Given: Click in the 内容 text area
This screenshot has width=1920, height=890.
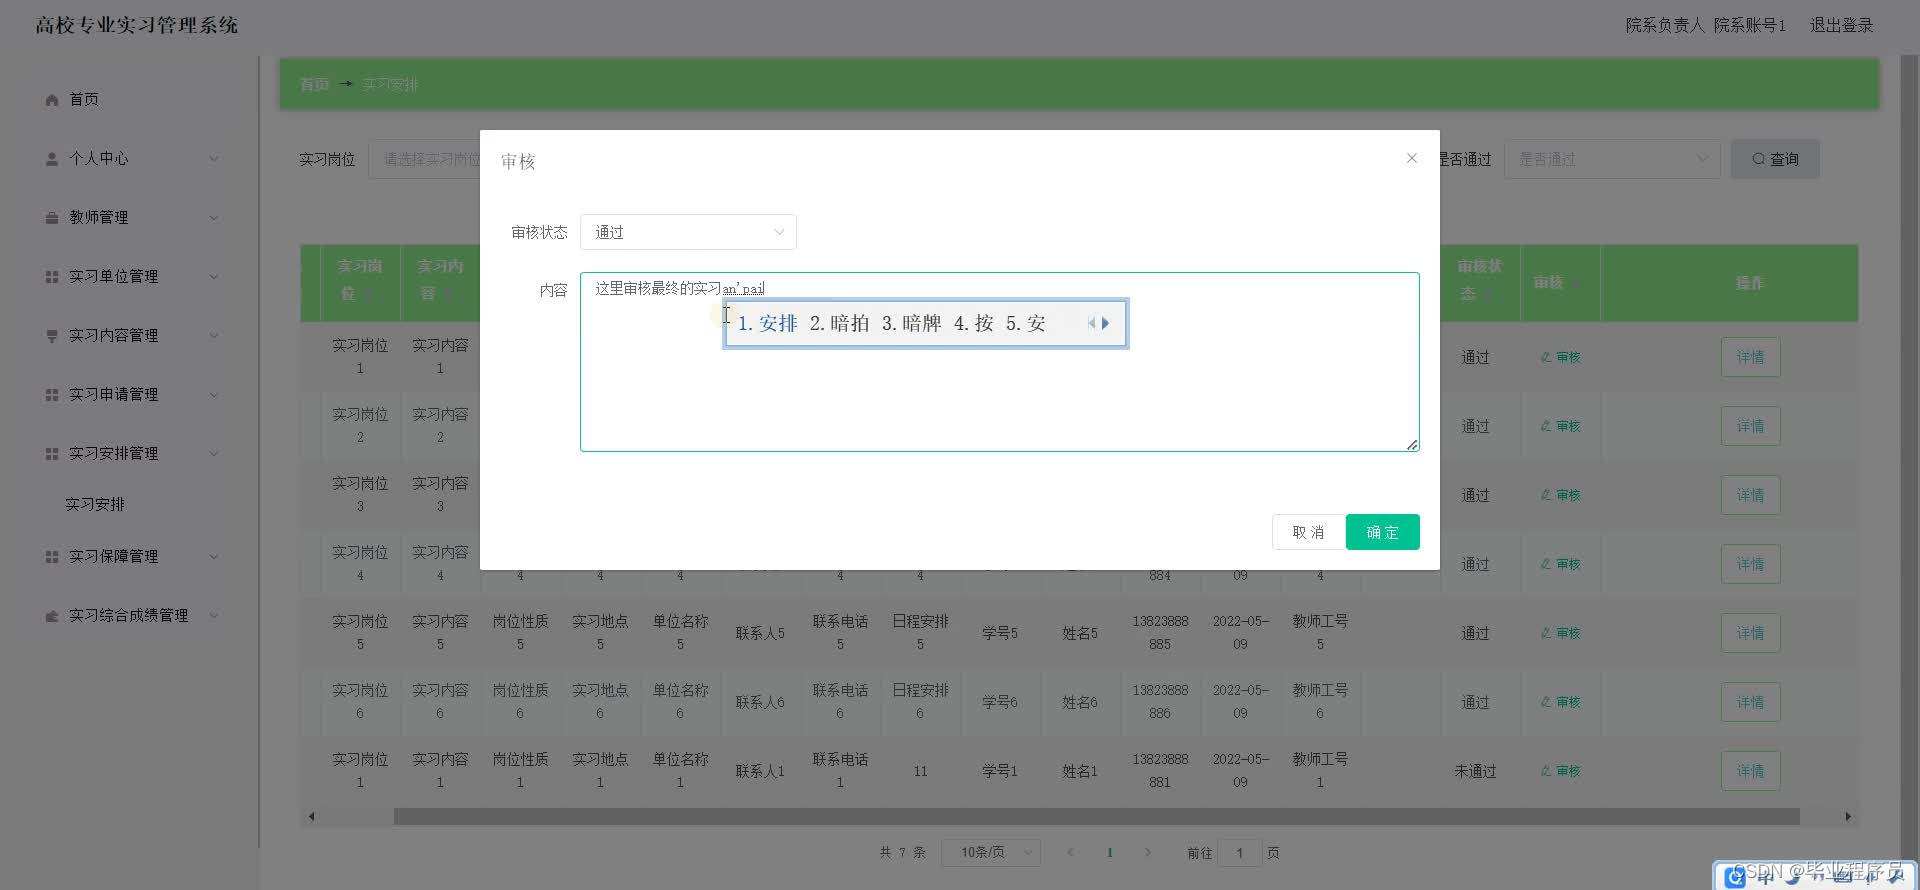Looking at the screenshot, I should (999, 362).
